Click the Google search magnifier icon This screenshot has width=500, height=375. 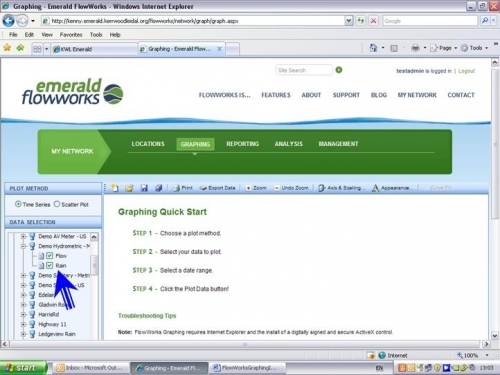(x=485, y=21)
